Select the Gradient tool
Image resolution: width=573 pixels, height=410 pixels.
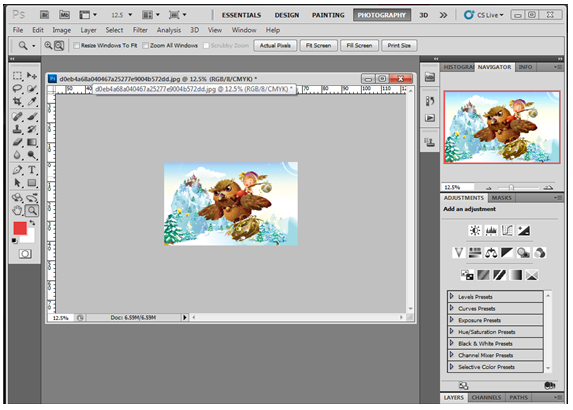pos(32,142)
